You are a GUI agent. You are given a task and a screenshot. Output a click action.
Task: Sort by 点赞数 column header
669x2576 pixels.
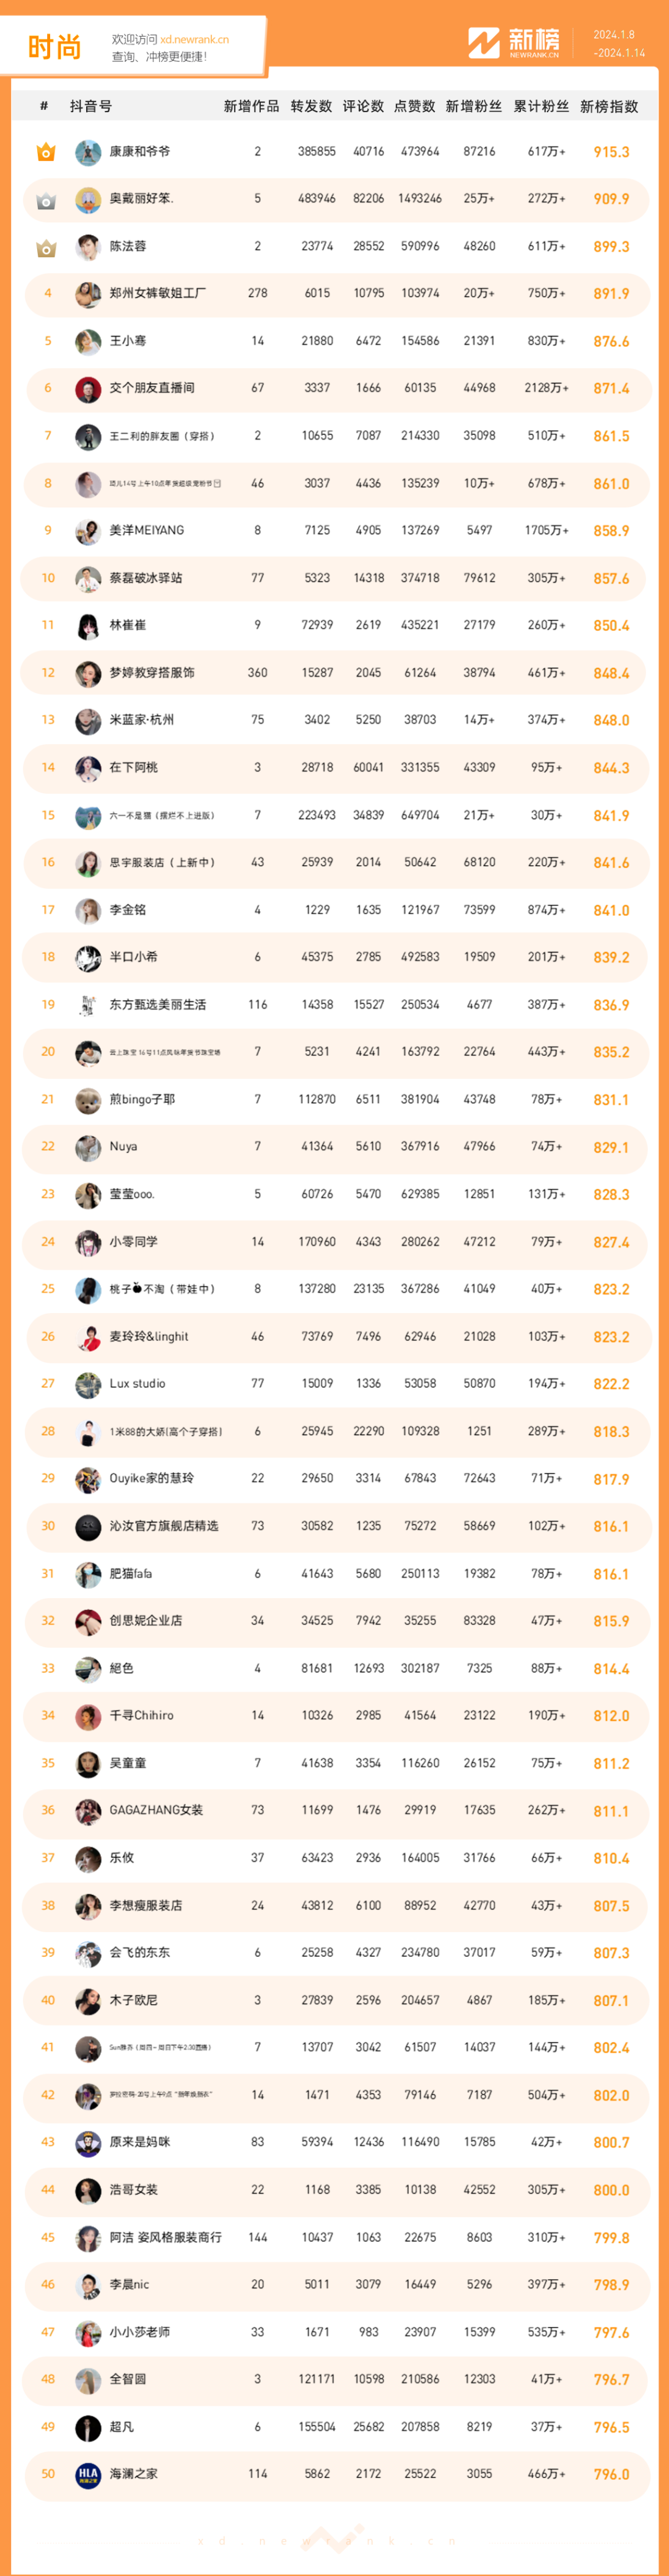(414, 106)
